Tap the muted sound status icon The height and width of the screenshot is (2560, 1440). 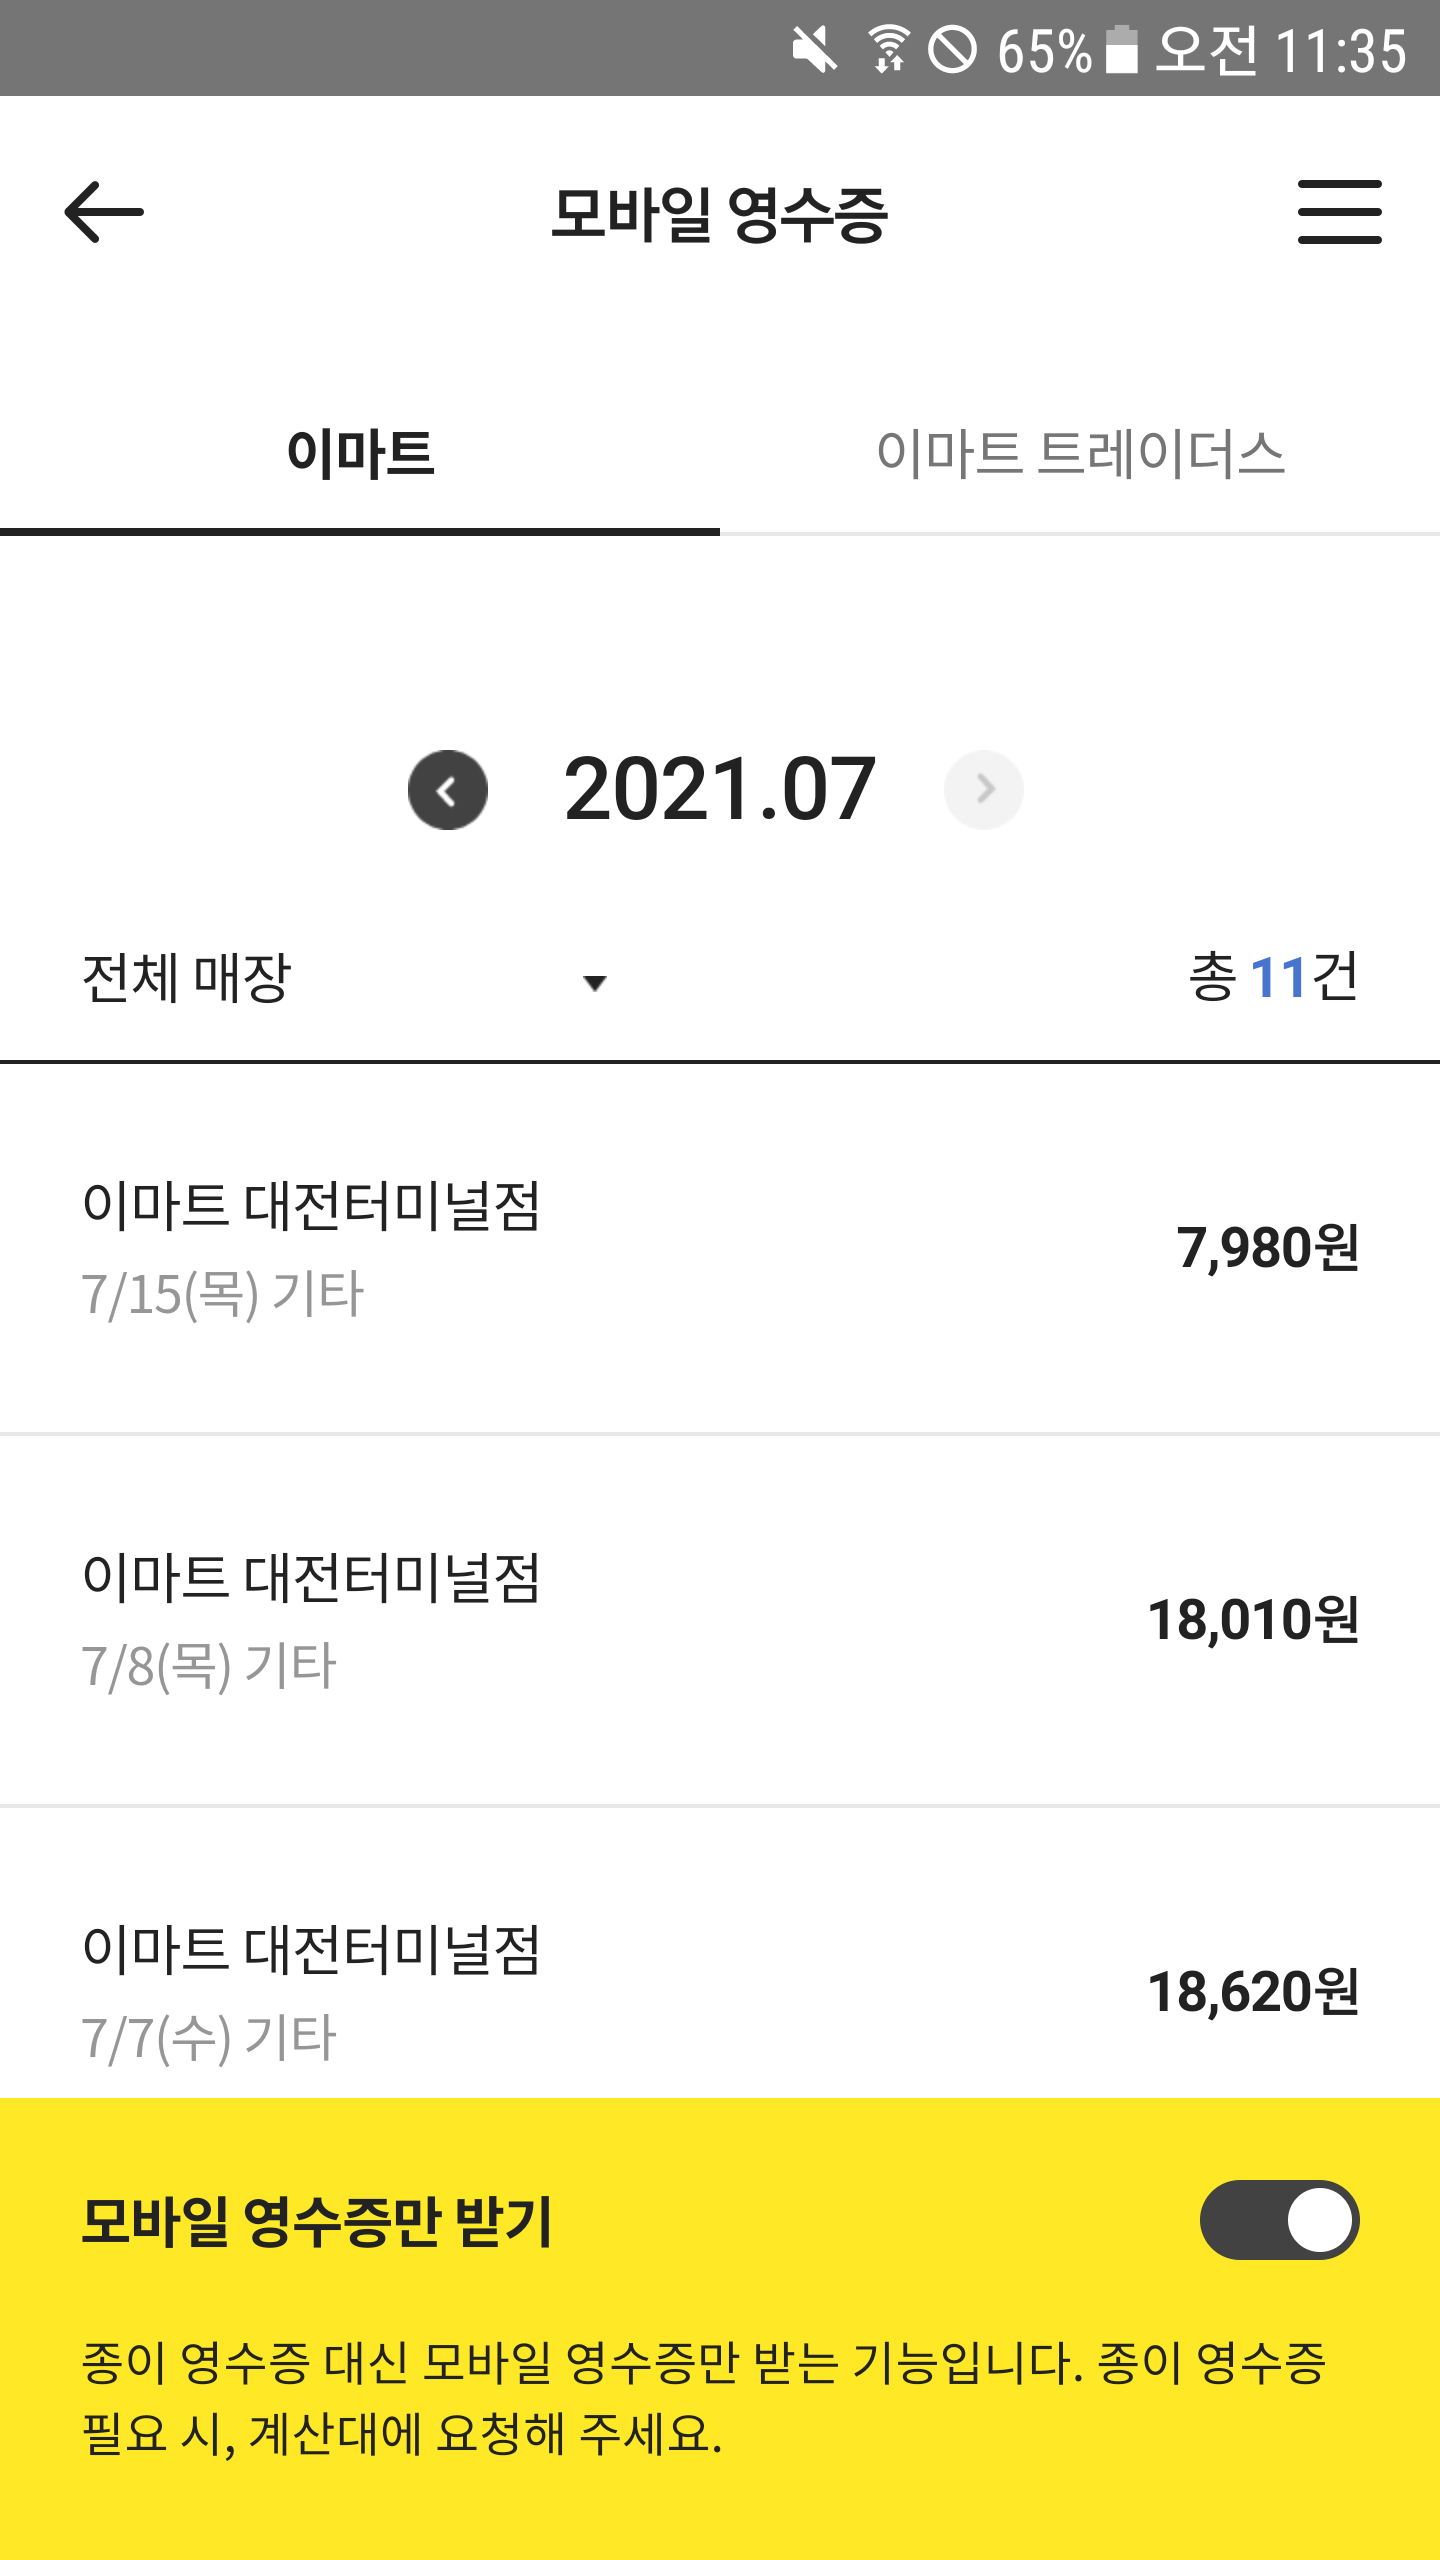coord(814,50)
